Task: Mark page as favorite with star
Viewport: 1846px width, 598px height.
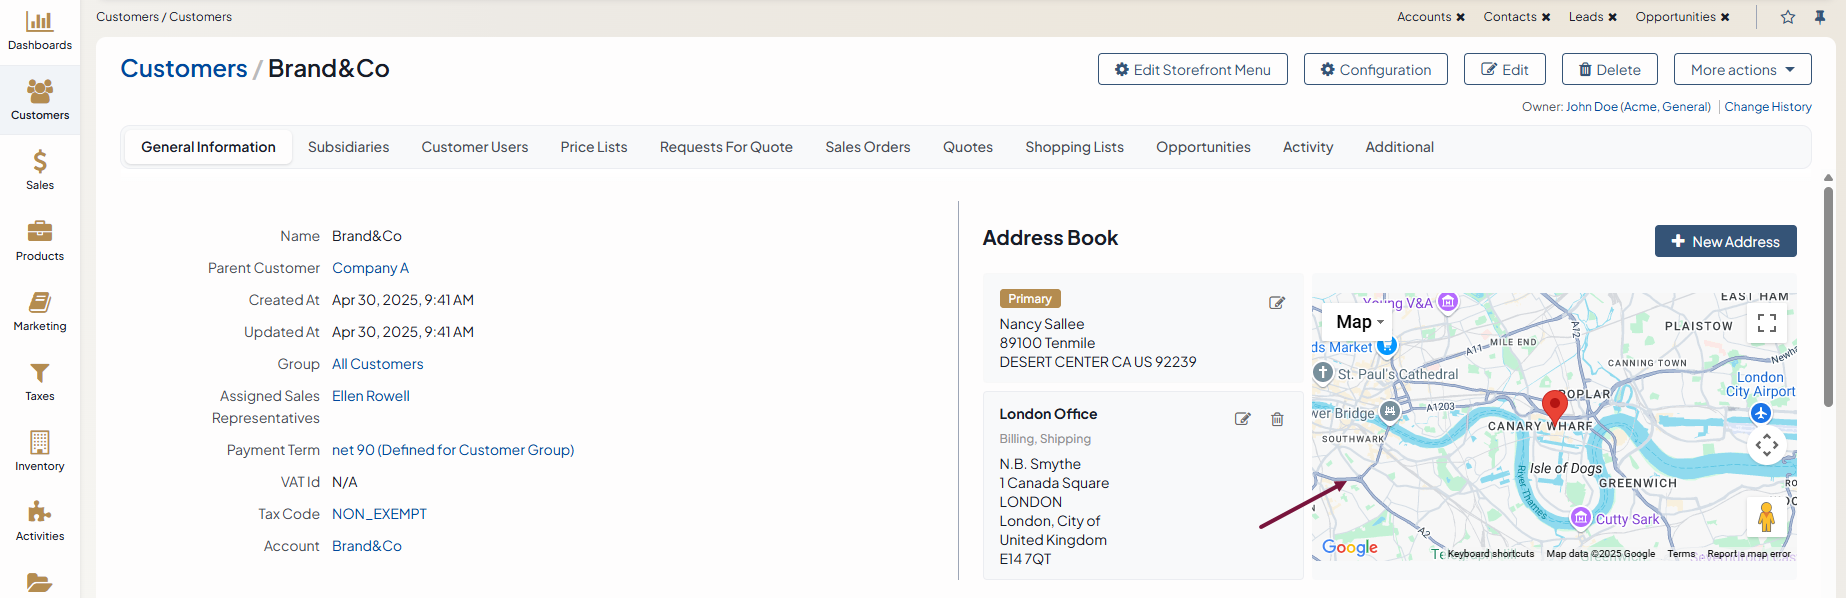Action: pos(1788,17)
